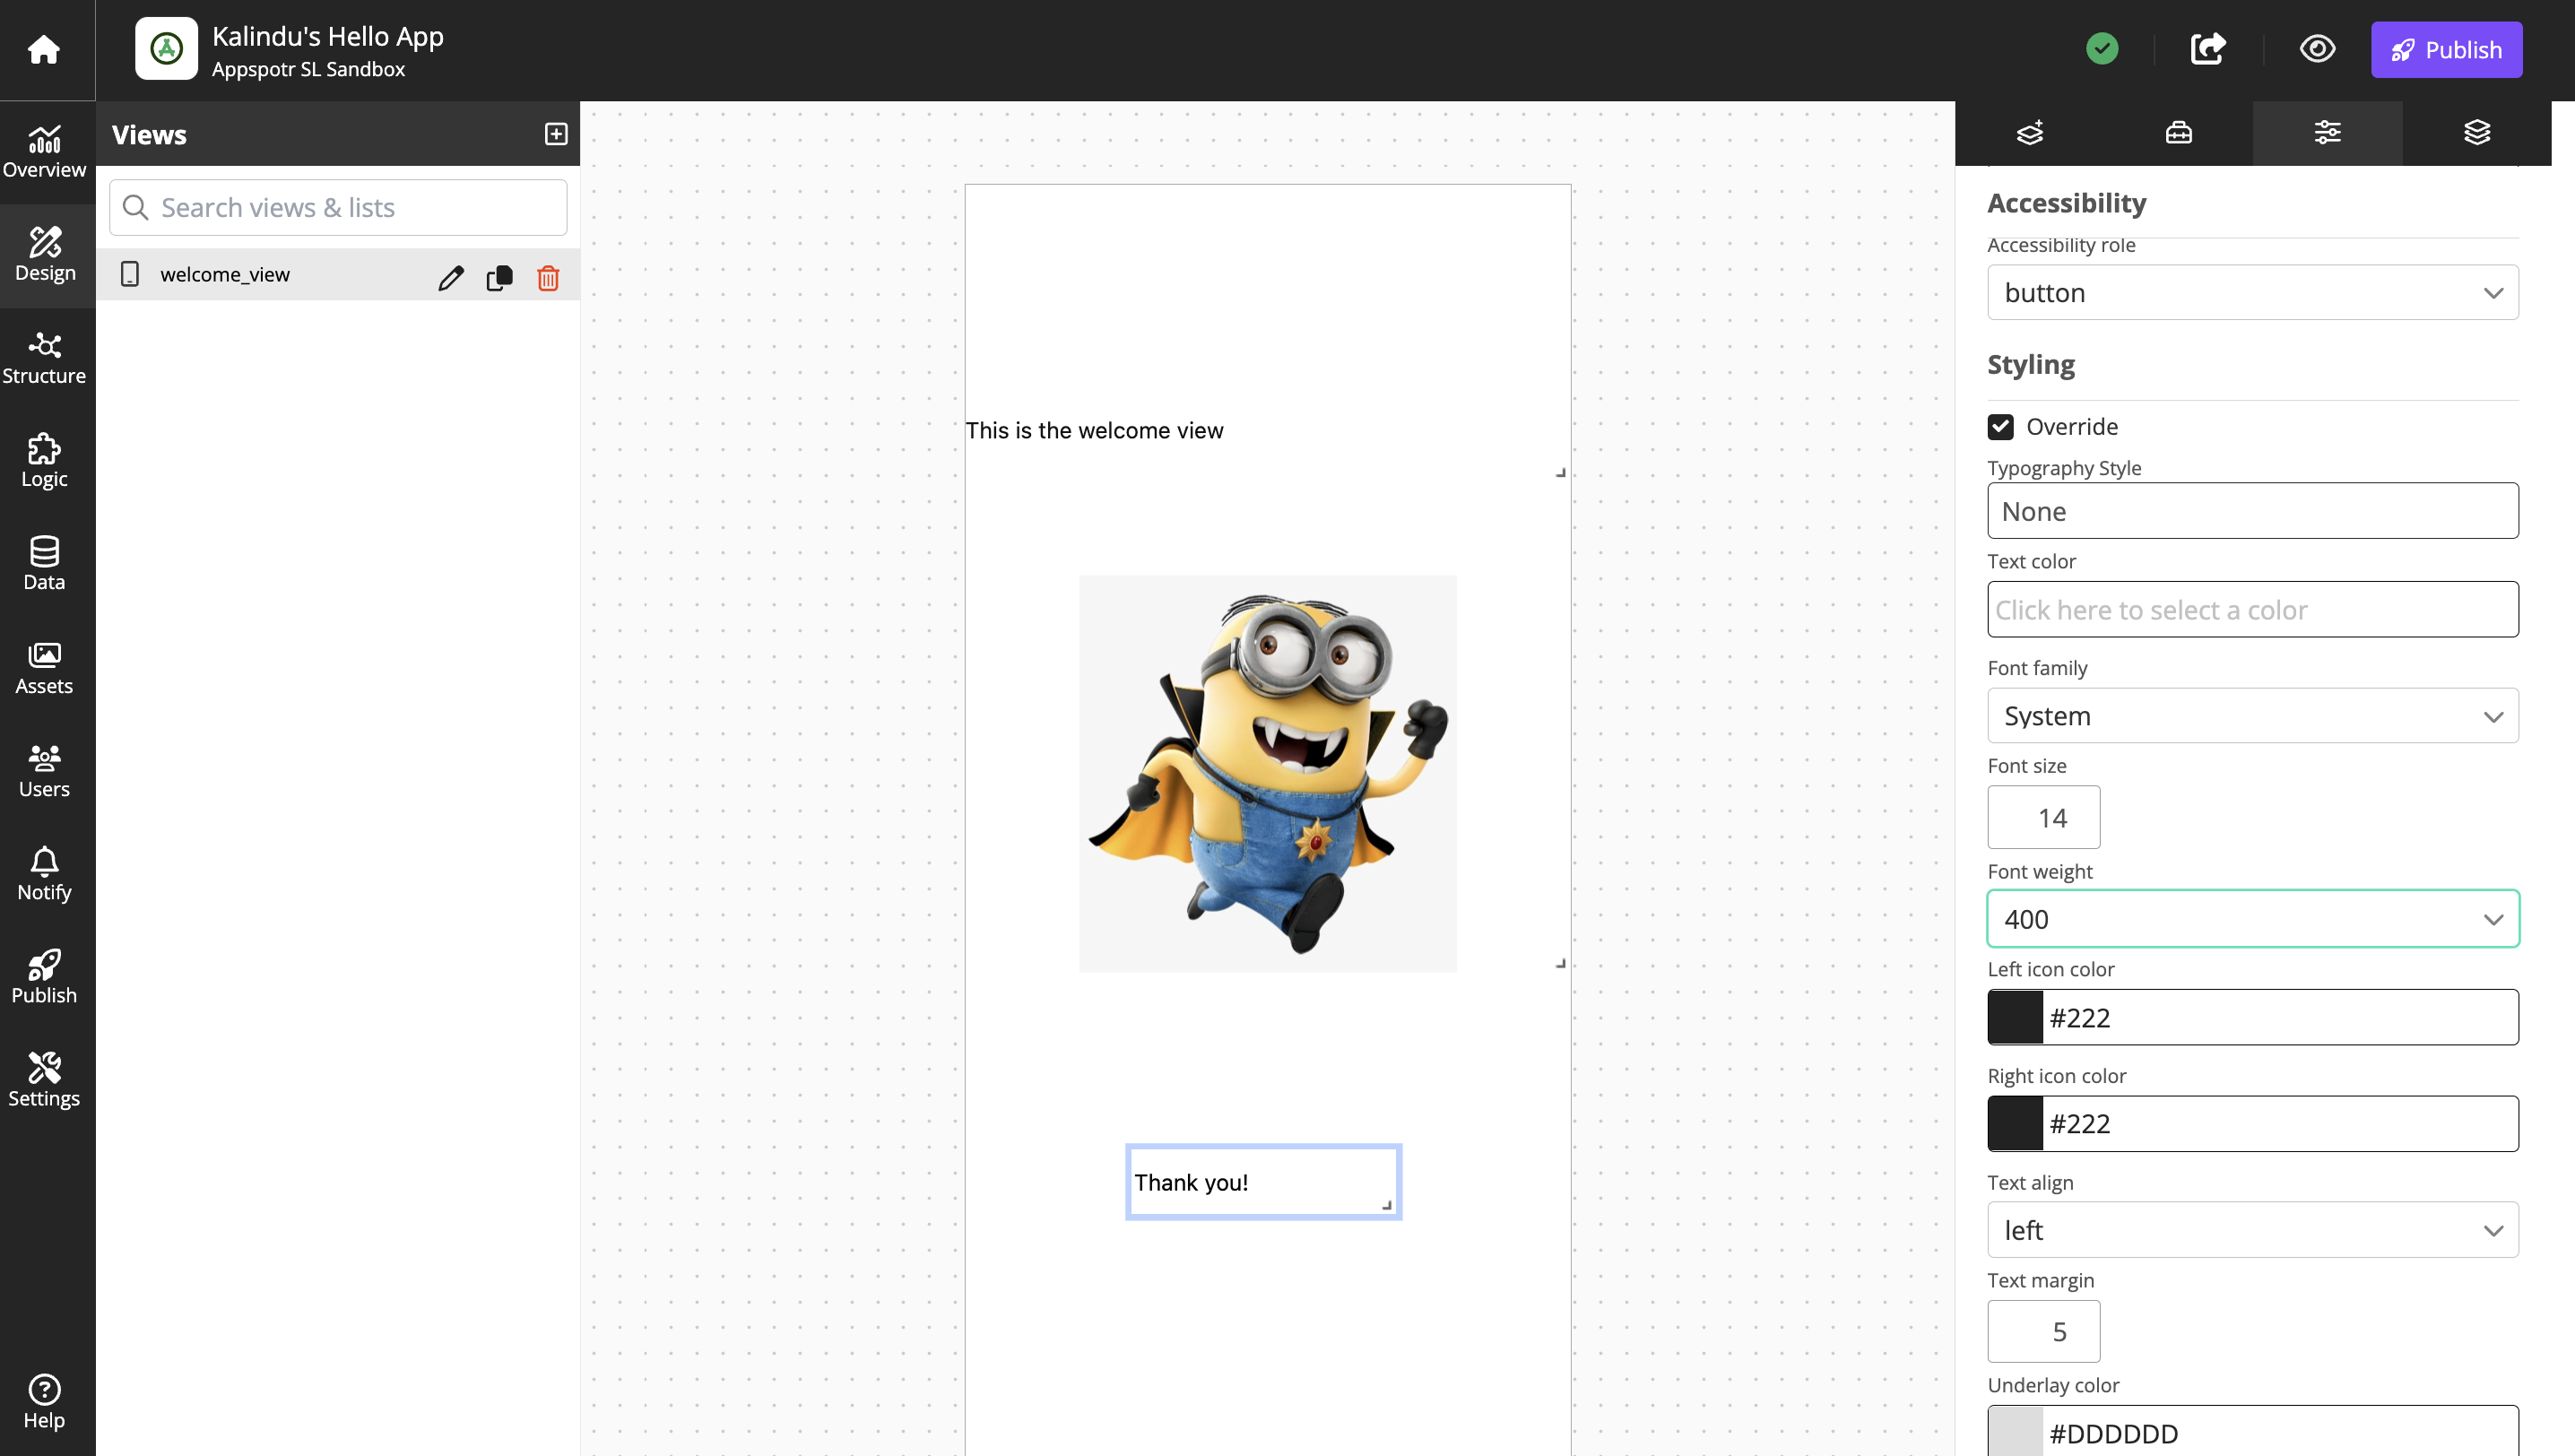This screenshot has width=2575, height=1456.
Task: Click the app title Kalindu's Hello App
Action: [327, 36]
